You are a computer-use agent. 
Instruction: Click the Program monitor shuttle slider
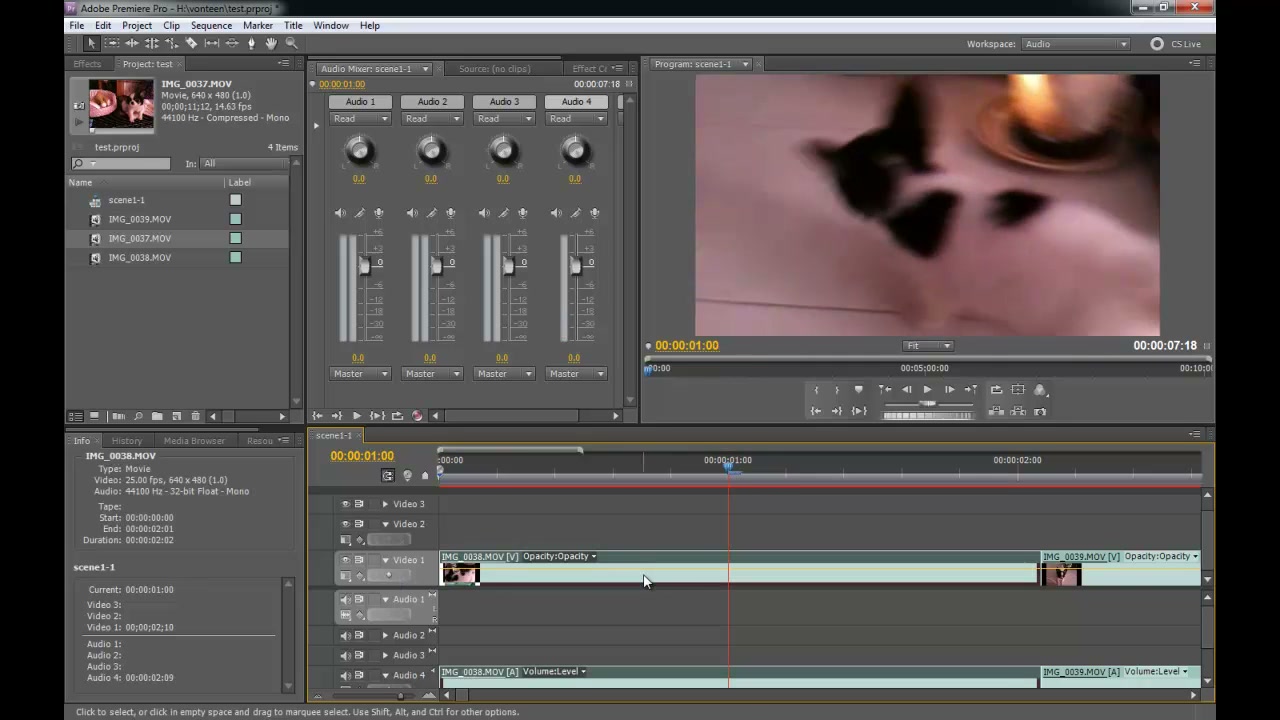(x=928, y=403)
